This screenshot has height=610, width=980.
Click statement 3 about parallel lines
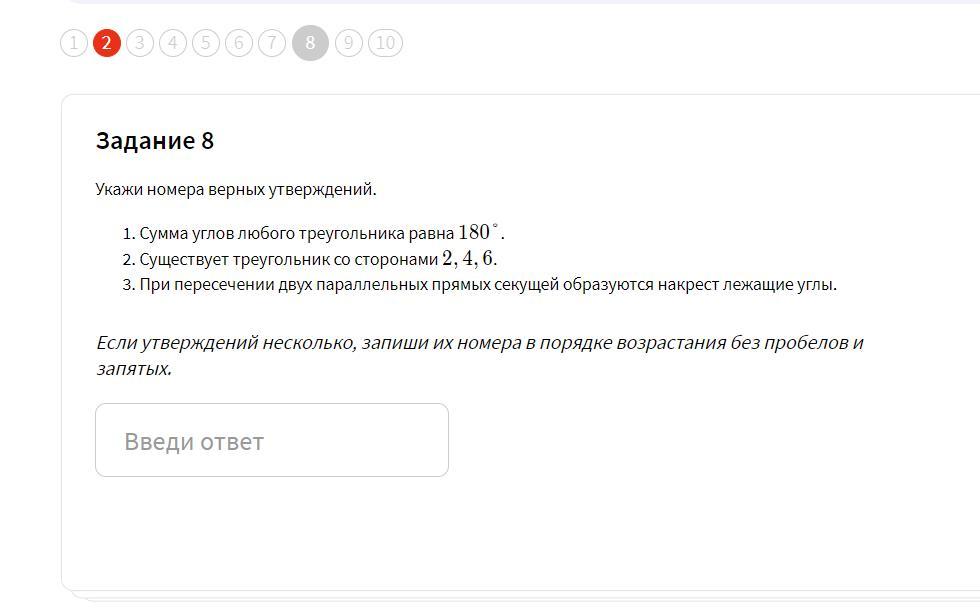coord(480,285)
